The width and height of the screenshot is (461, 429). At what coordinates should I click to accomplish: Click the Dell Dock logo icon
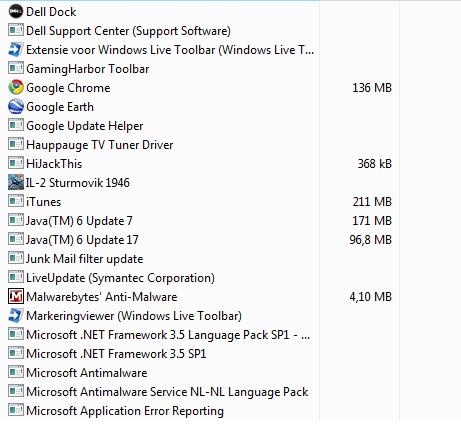tap(16, 12)
